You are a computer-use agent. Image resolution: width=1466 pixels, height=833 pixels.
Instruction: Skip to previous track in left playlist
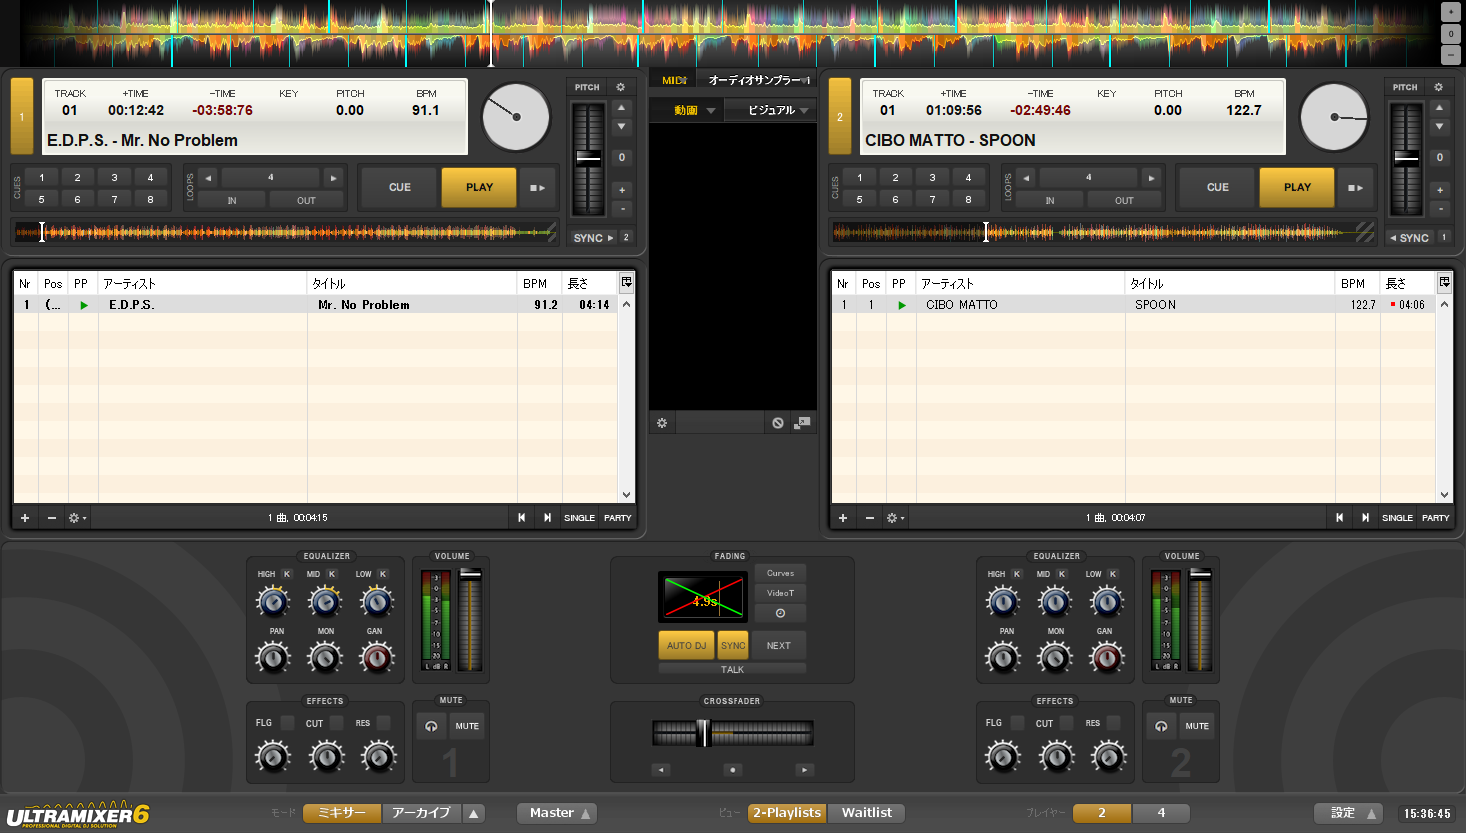pos(521,518)
